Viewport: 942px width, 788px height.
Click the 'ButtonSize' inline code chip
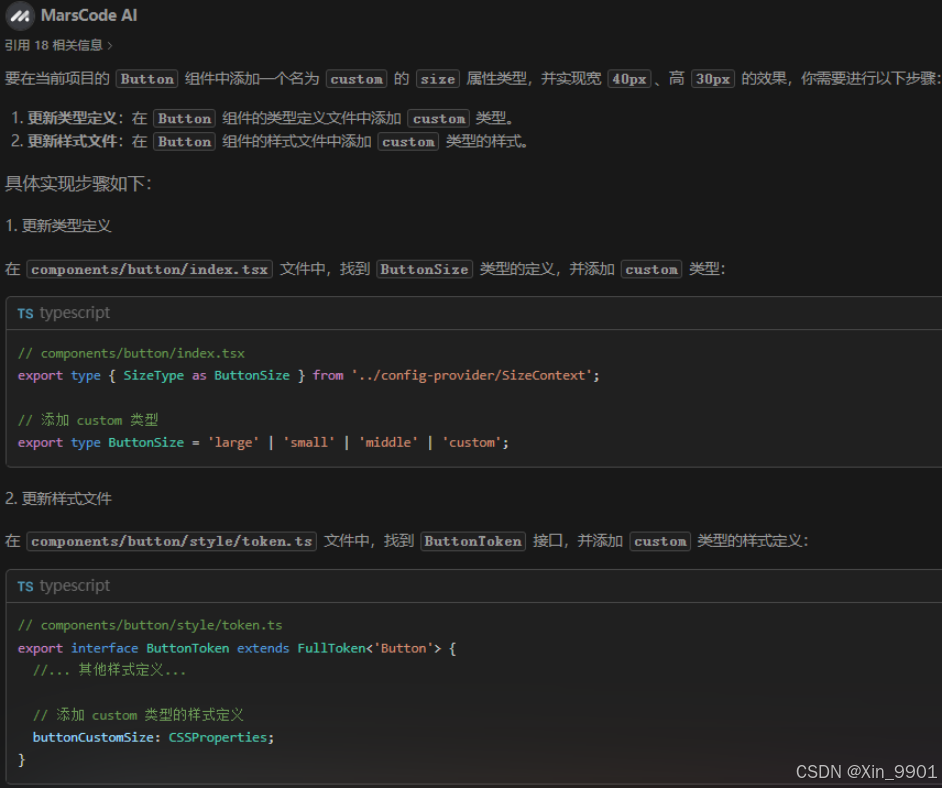[x=424, y=269]
